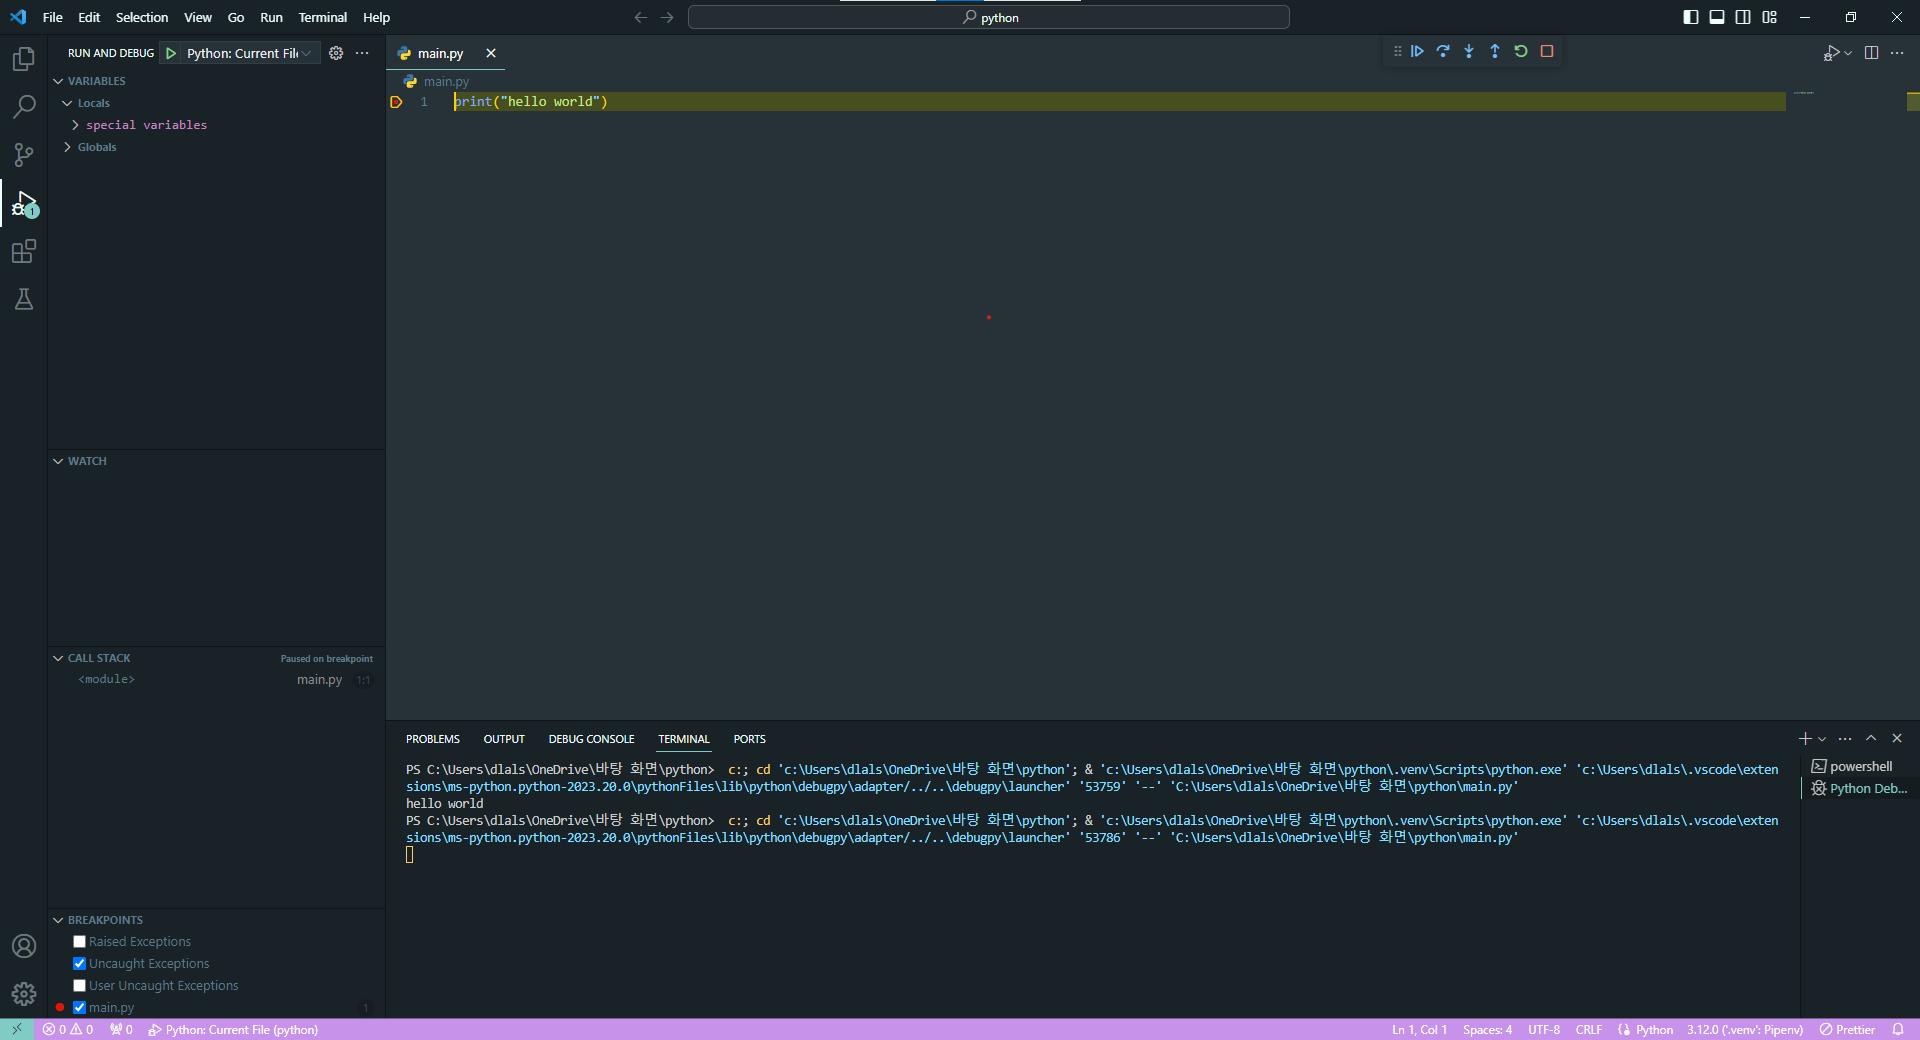
Task: Open terminal panel more actions ellipsis
Action: tap(1845, 739)
